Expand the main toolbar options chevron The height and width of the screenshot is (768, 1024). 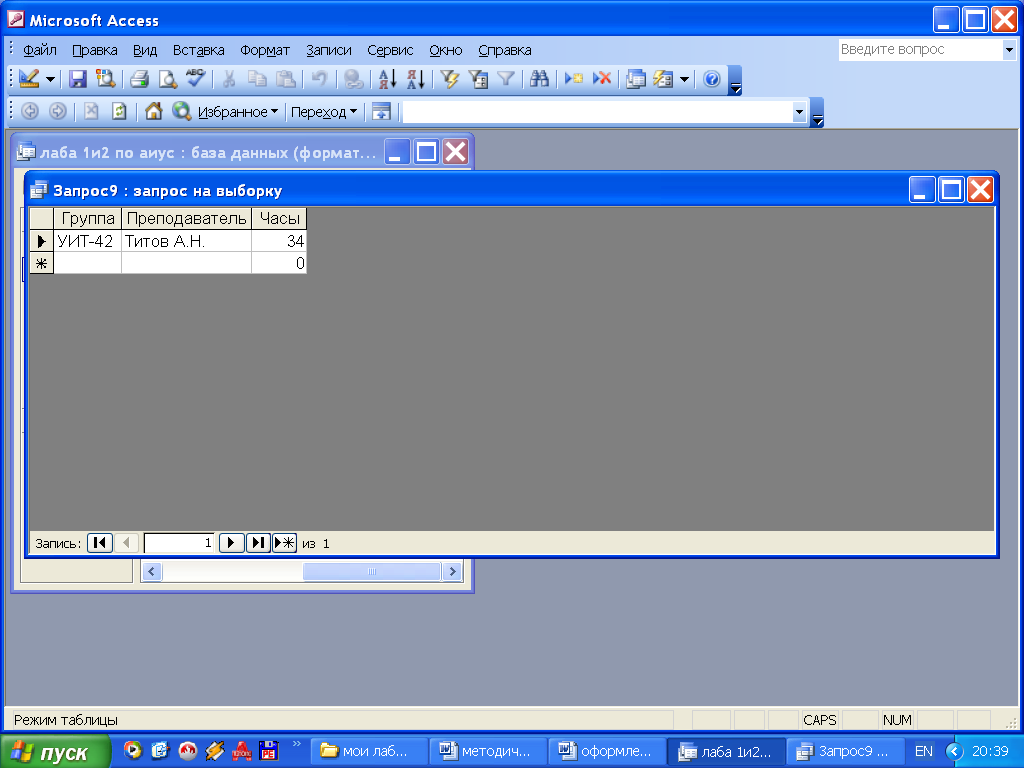(735, 81)
